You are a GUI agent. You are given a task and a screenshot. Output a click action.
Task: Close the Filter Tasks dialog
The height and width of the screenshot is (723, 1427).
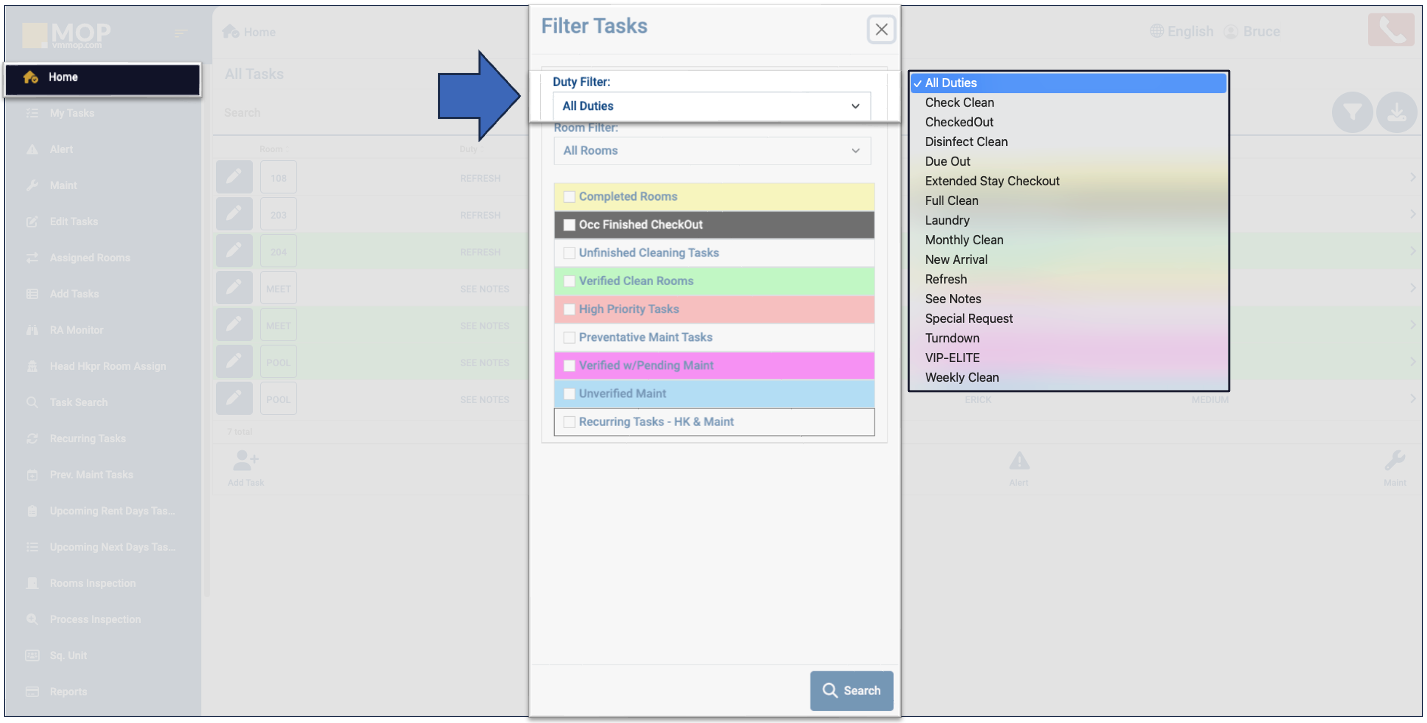pyautogui.click(x=881, y=30)
